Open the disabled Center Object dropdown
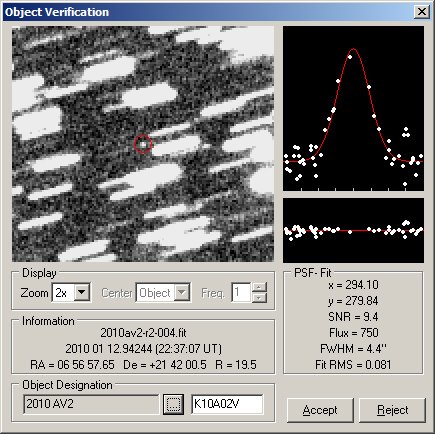The image size is (435, 434). point(182,293)
